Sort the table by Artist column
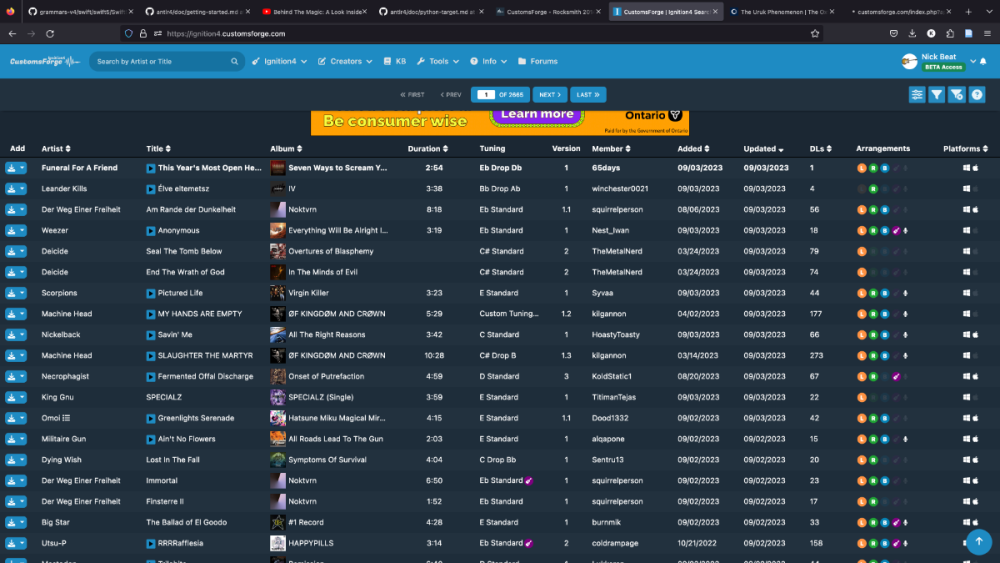This screenshot has width=1000, height=563. point(56,149)
